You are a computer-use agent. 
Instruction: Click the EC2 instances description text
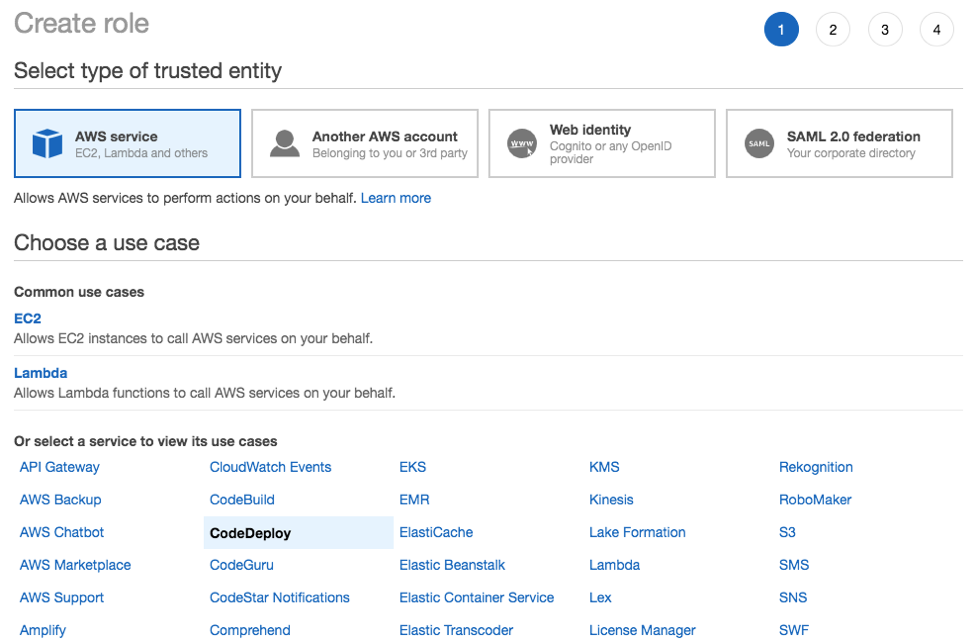[193, 338]
